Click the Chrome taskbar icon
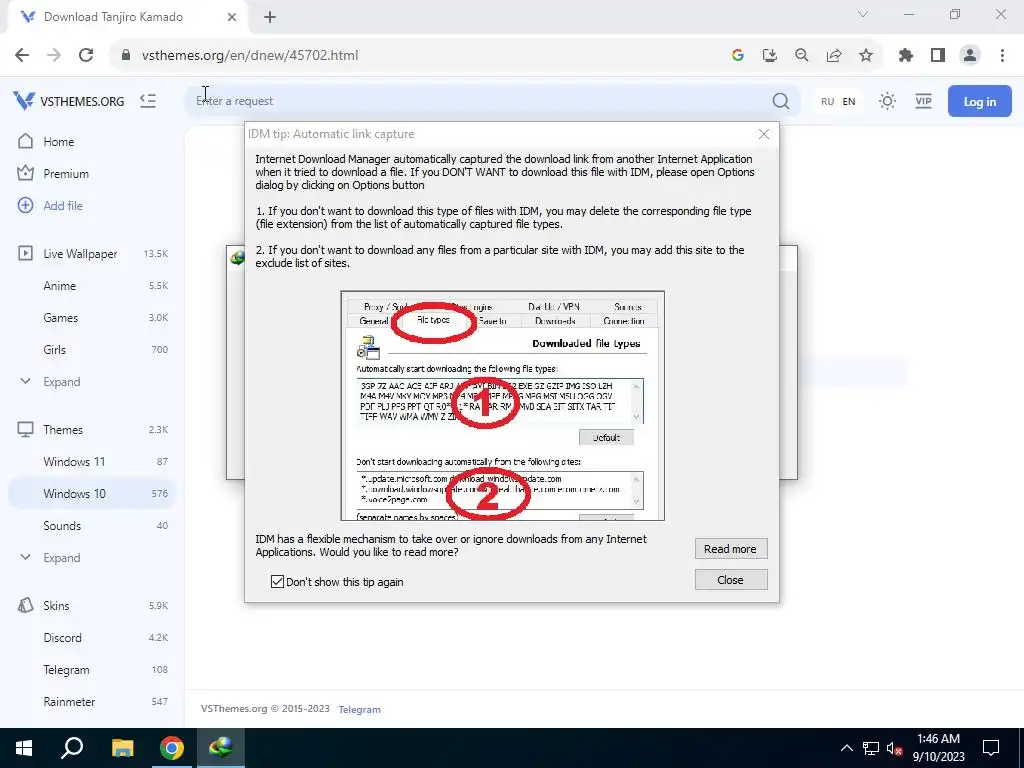1024x768 pixels. click(x=172, y=748)
